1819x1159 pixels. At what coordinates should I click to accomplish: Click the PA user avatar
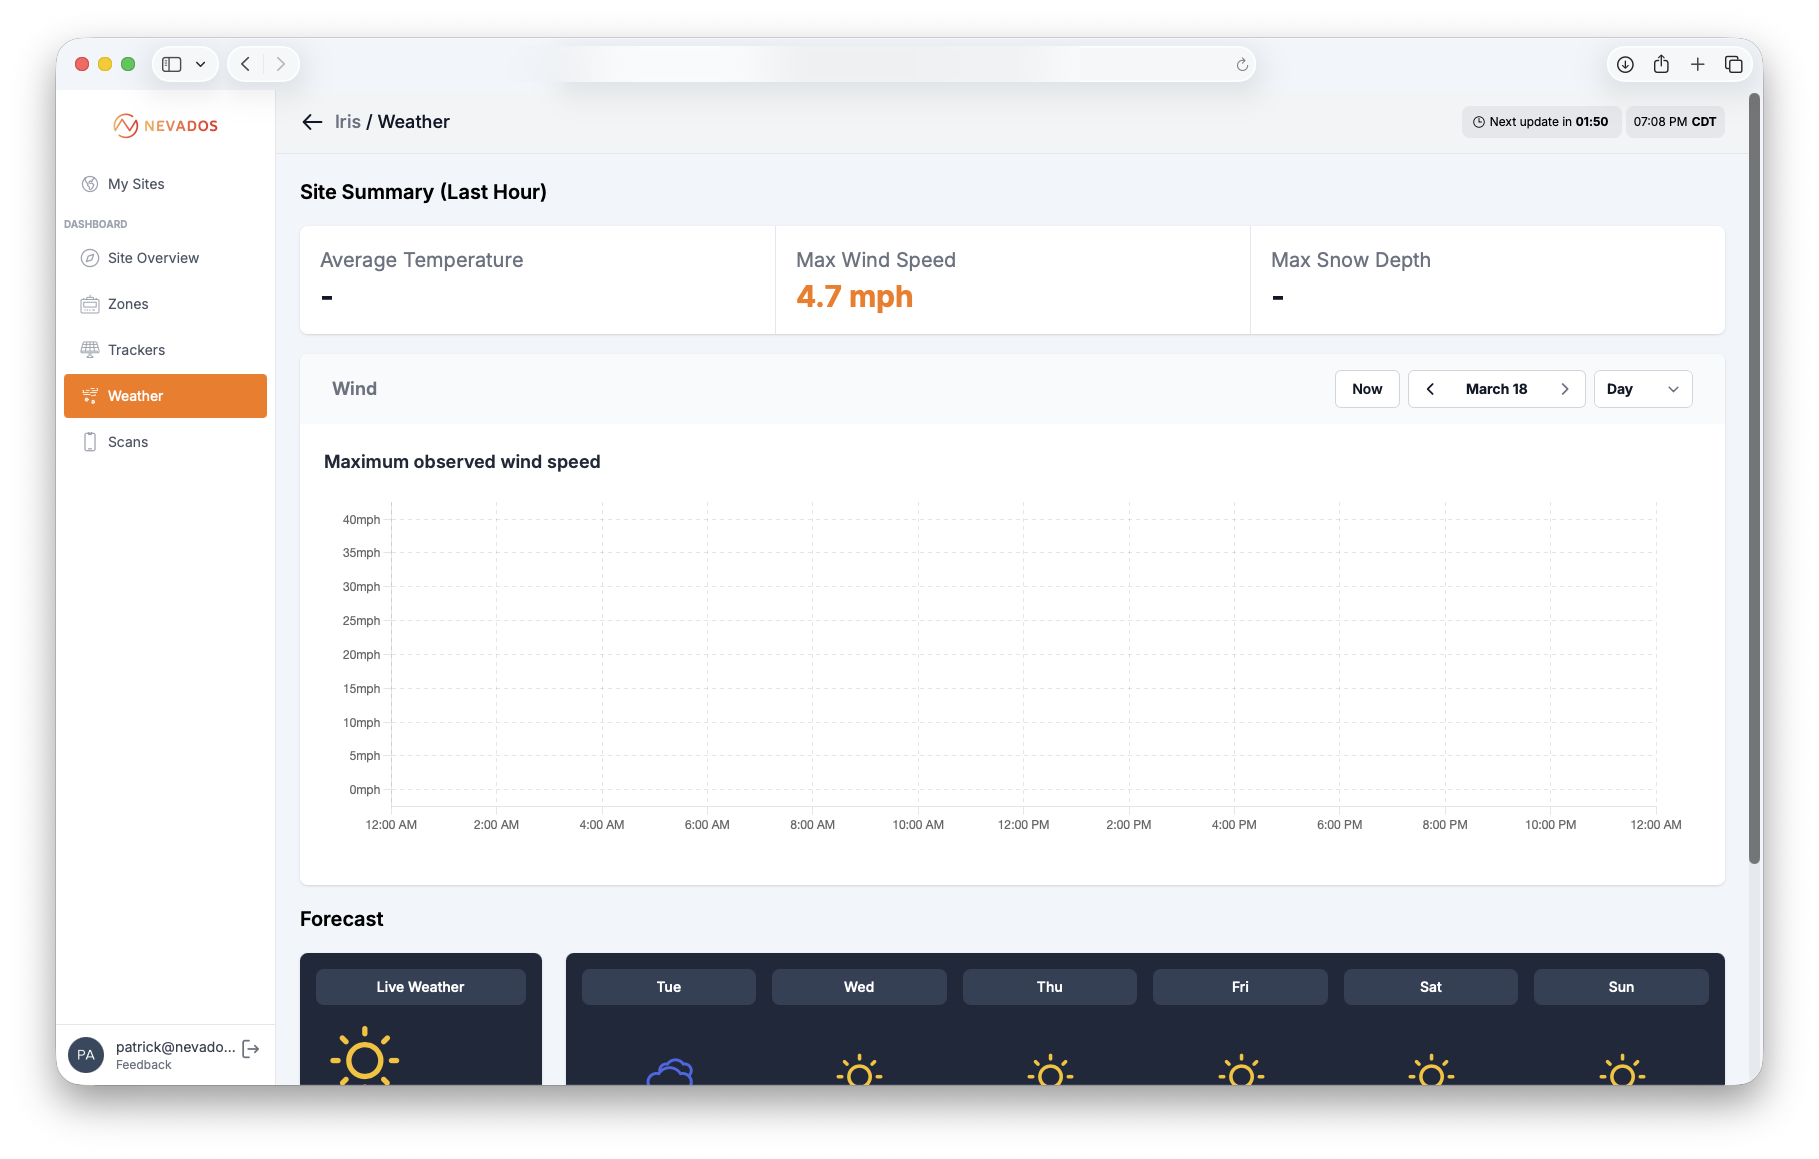(86, 1054)
